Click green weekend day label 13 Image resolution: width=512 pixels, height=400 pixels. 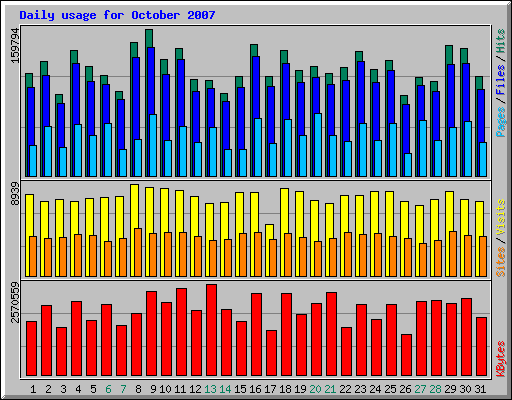click(x=210, y=389)
